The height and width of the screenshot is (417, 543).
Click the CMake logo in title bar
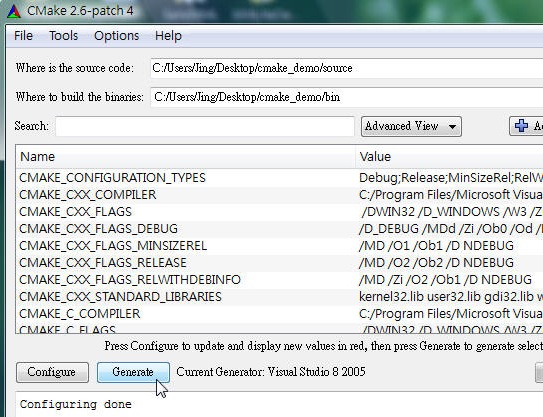[14, 11]
